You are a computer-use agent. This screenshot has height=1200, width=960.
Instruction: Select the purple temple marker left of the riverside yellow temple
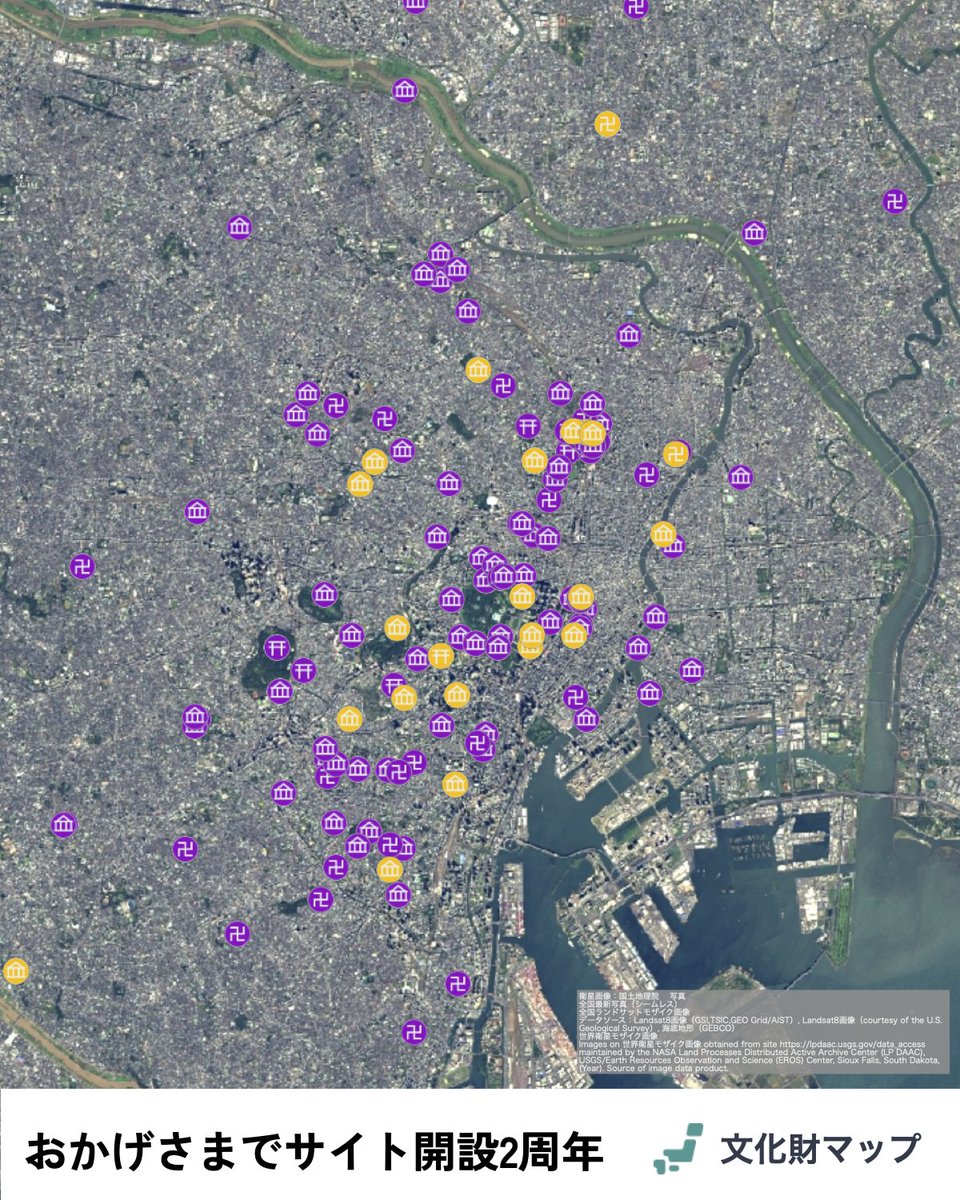[x=647, y=474]
